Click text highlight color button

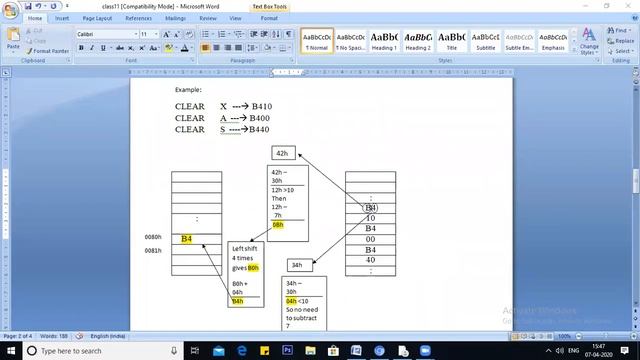(169, 48)
